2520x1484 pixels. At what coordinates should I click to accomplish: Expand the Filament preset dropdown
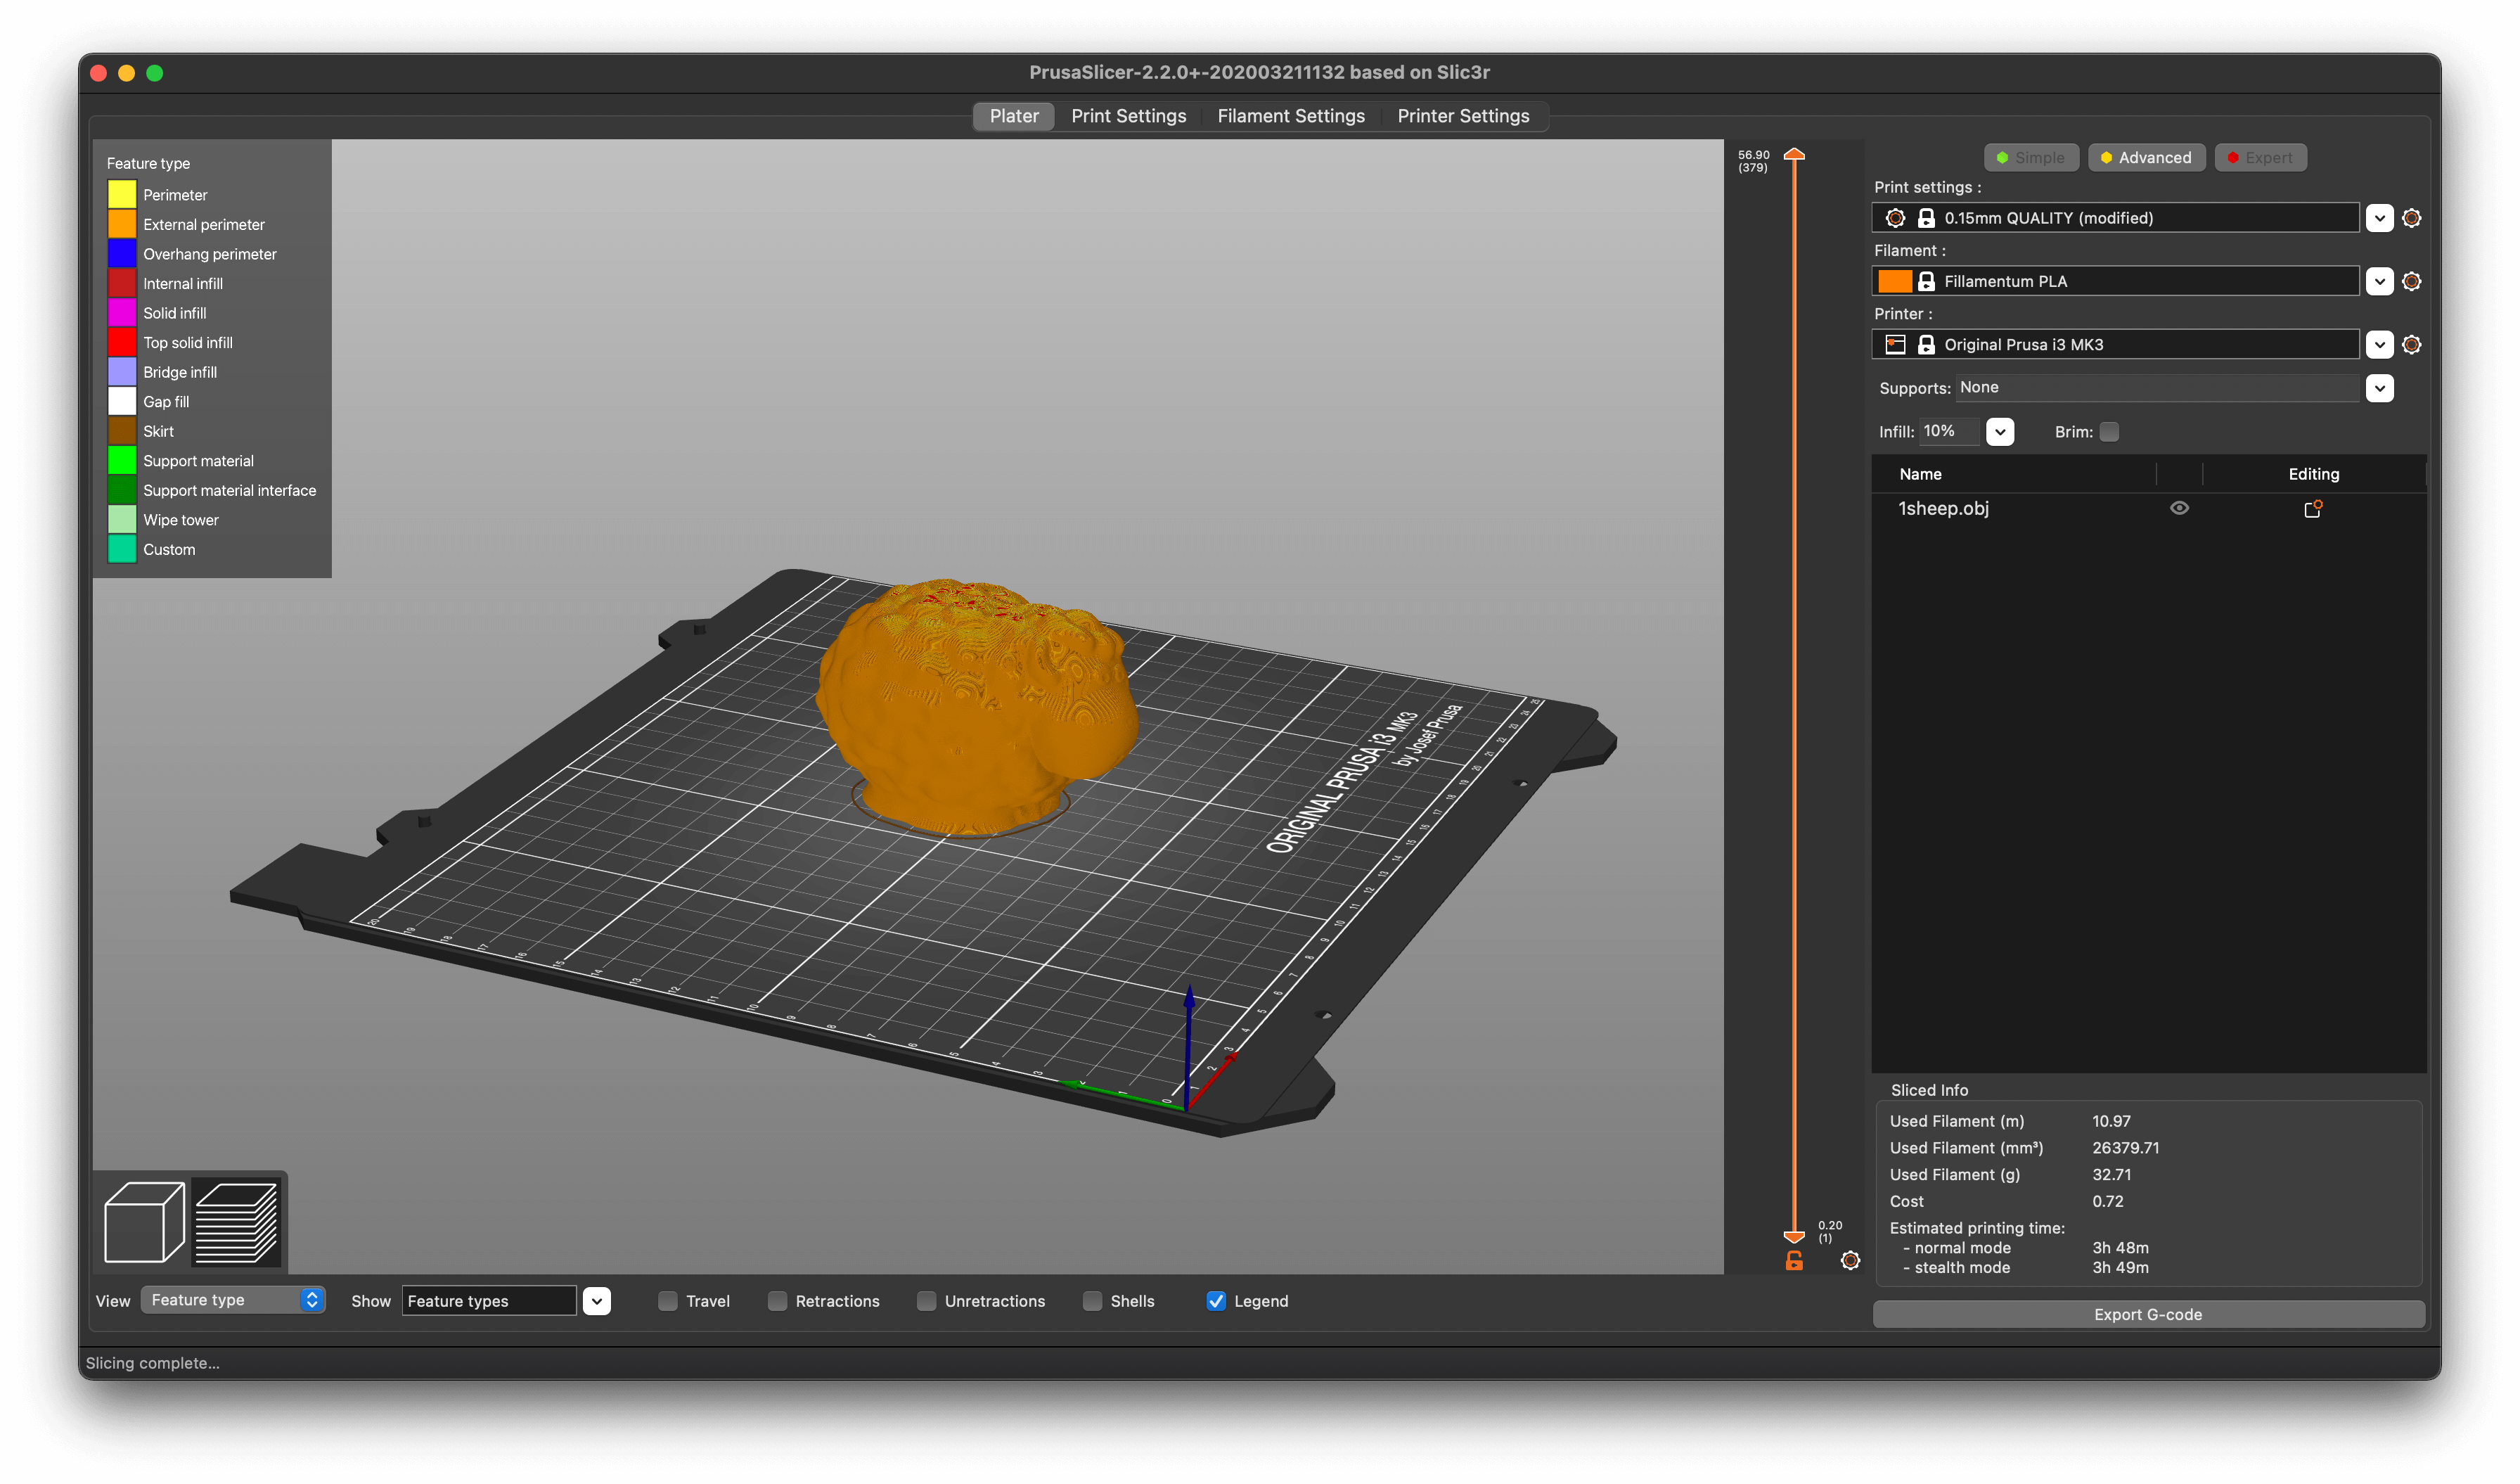click(x=2379, y=281)
